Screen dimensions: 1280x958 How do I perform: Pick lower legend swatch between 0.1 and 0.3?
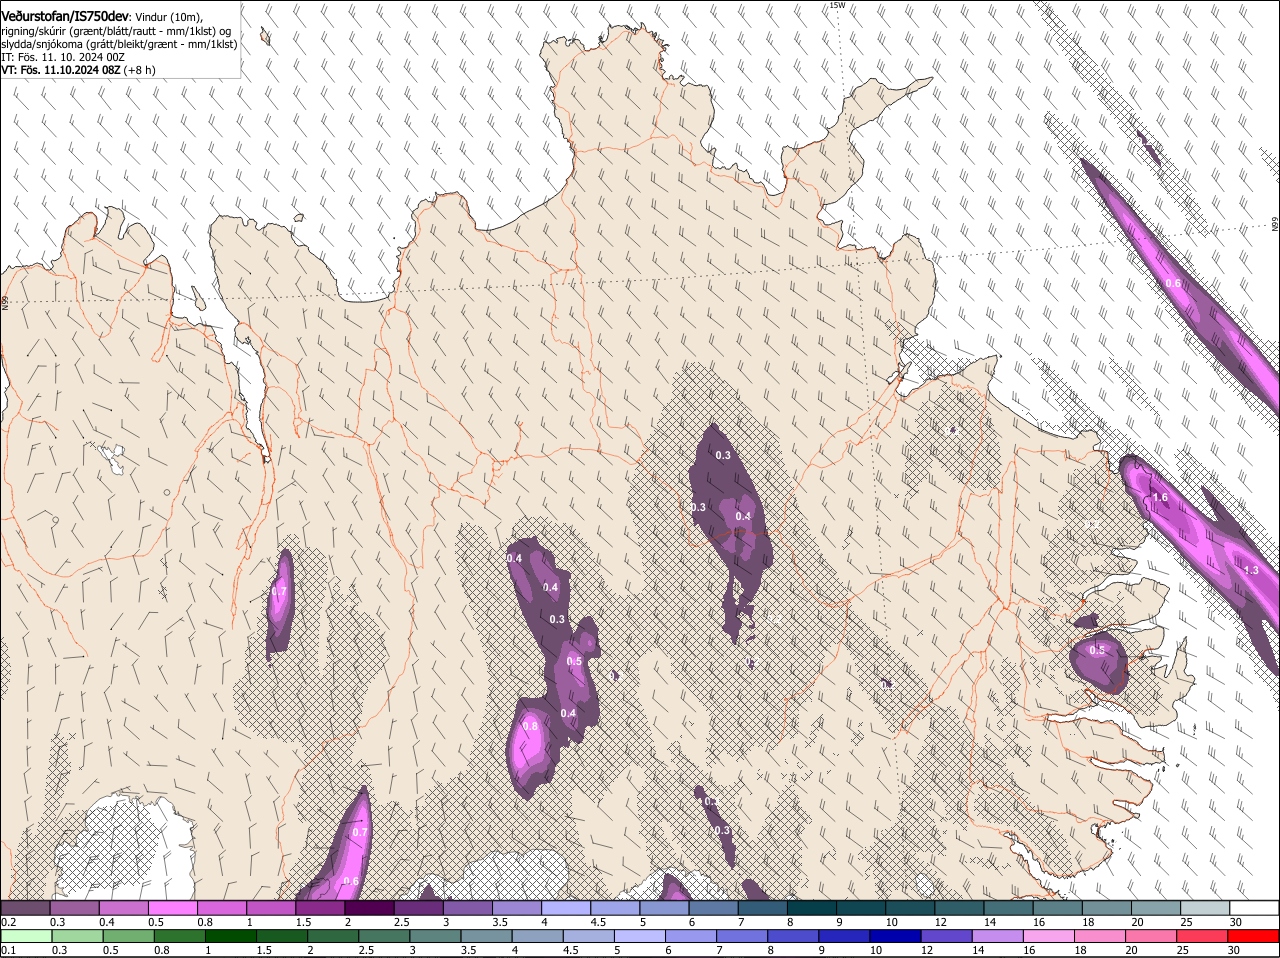coord(26,936)
